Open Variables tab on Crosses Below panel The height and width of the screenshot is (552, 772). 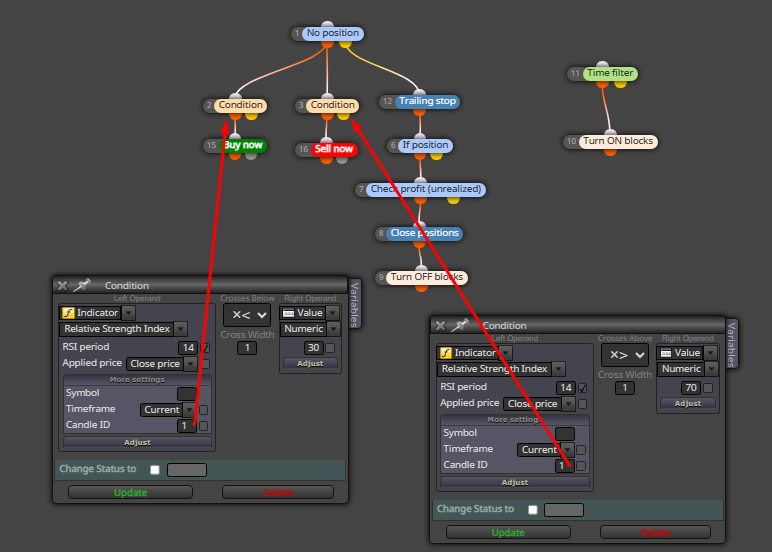(x=354, y=304)
